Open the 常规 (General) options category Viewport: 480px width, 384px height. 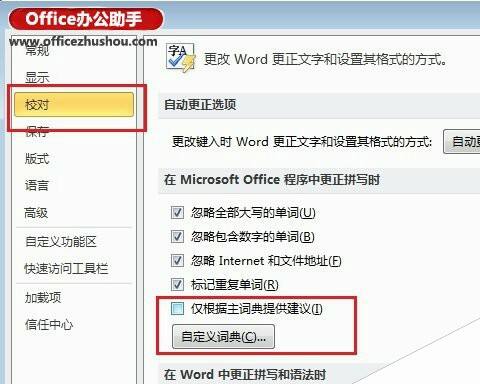(37, 51)
